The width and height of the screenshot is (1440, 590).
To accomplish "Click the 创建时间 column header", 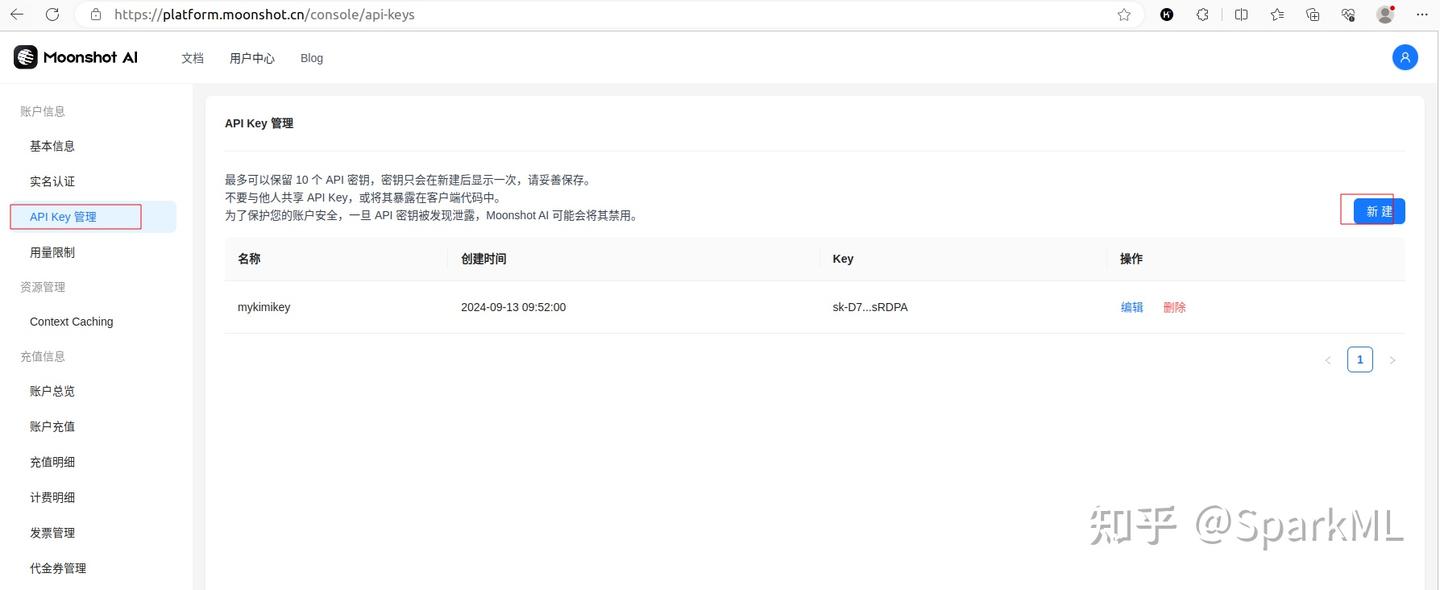I will click(483, 259).
